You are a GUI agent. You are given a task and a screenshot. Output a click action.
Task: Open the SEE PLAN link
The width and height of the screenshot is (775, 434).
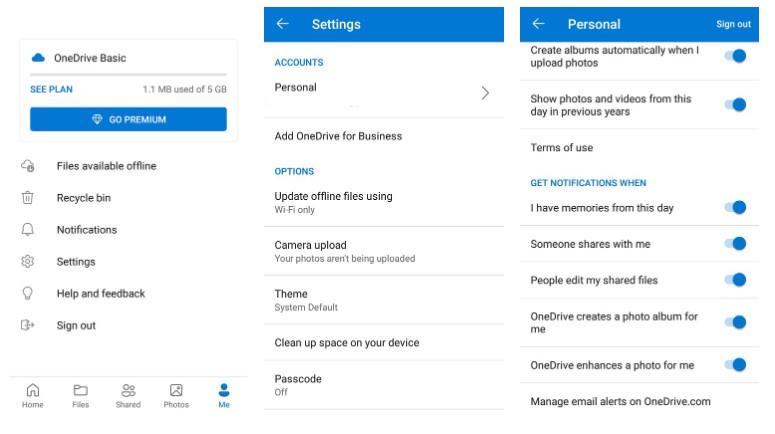click(51, 89)
